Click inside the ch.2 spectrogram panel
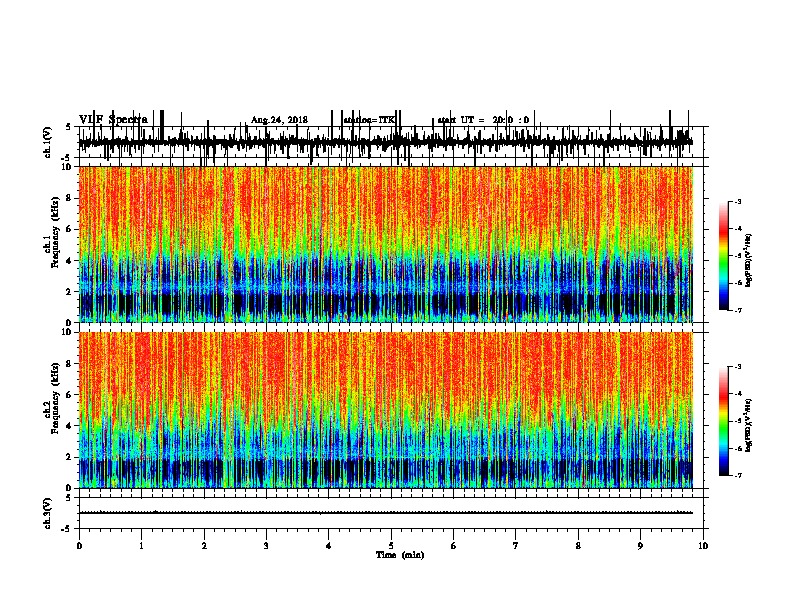The width and height of the screenshot is (792, 612). coord(386,410)
